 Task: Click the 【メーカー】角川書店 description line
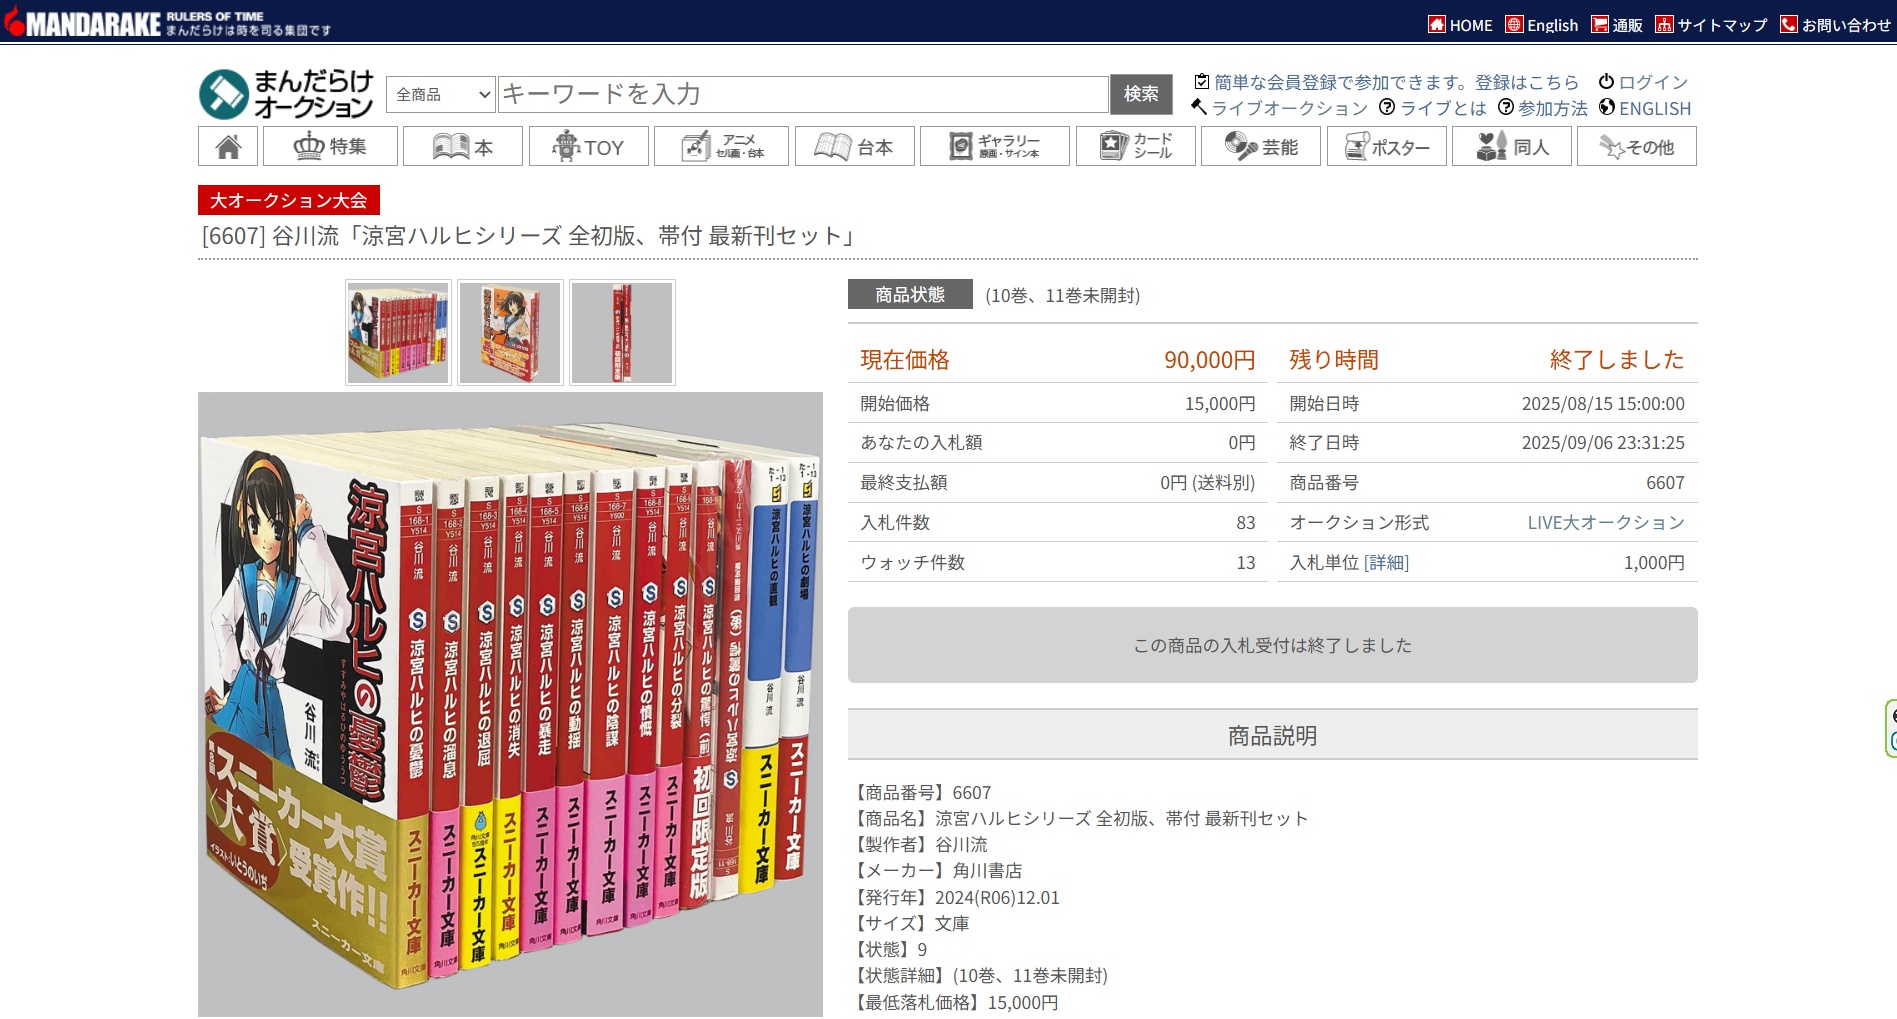click(935, 870)
